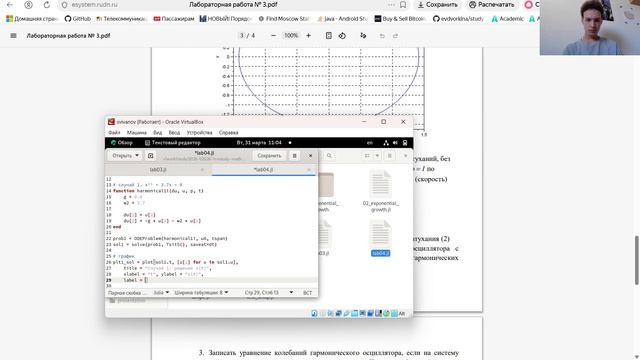Open the browser three-dots menu
Viewport: 640px width, 360px height.
coord(391,5)
